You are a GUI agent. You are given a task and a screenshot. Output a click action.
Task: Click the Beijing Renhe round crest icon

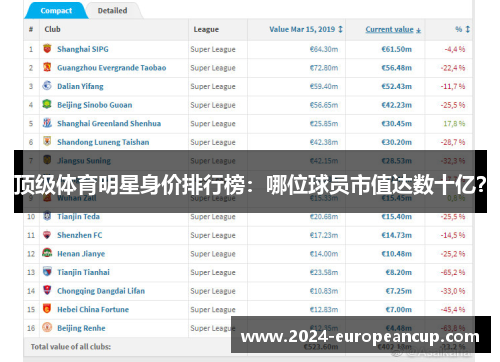tap(47, 327)
